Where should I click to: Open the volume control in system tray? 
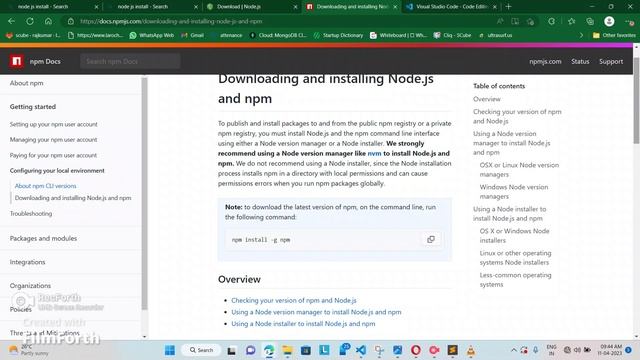coord(577,350)
